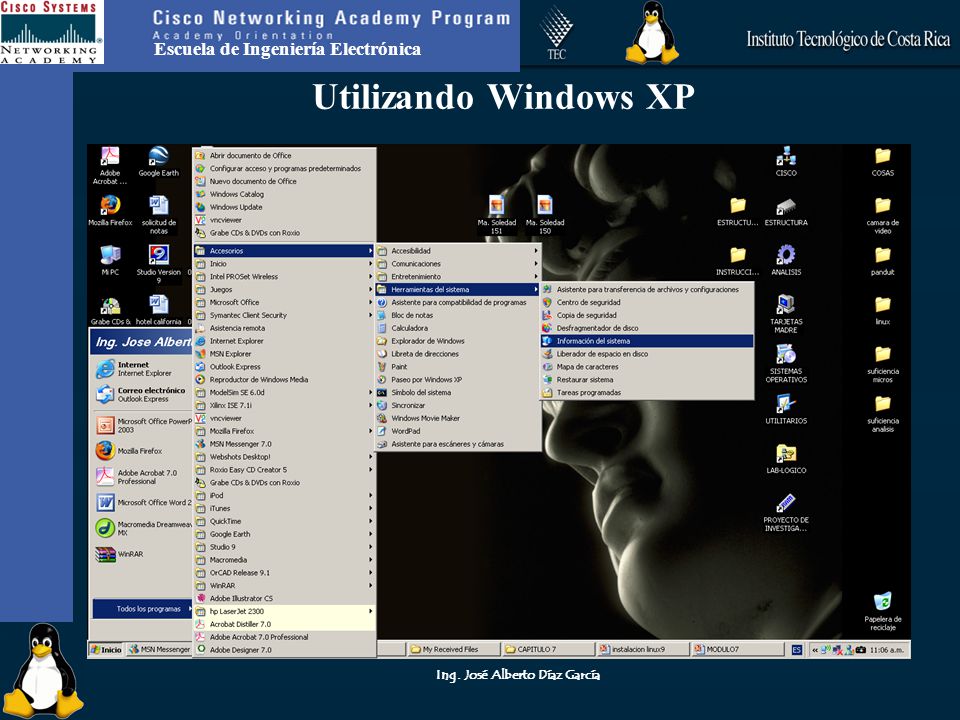
Task: Expand the Microsoft Office program group
Action: click(284, 302)
